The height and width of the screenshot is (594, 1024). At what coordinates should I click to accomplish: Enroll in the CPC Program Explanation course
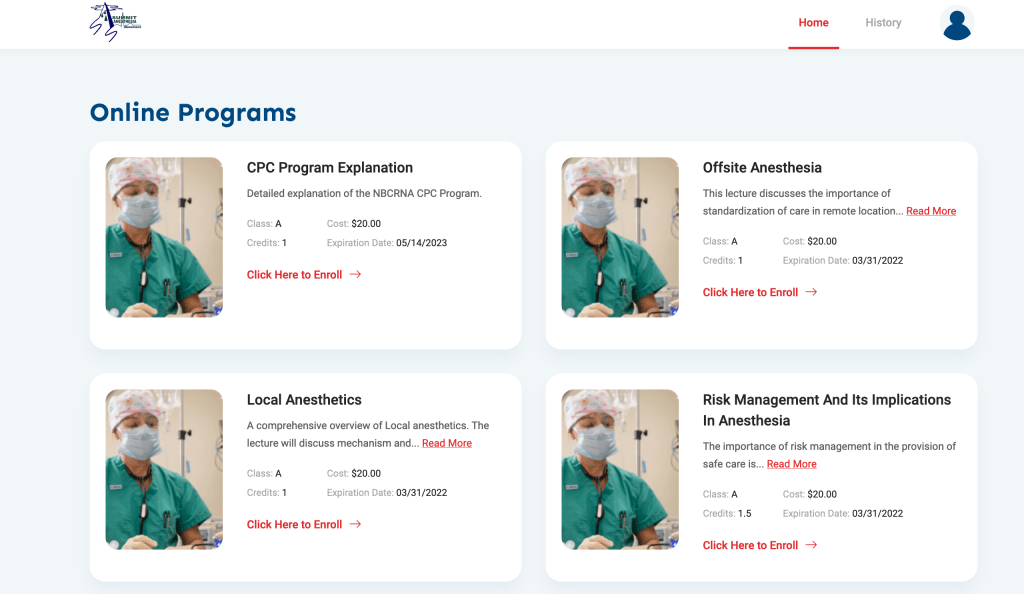tap(296, 274)
